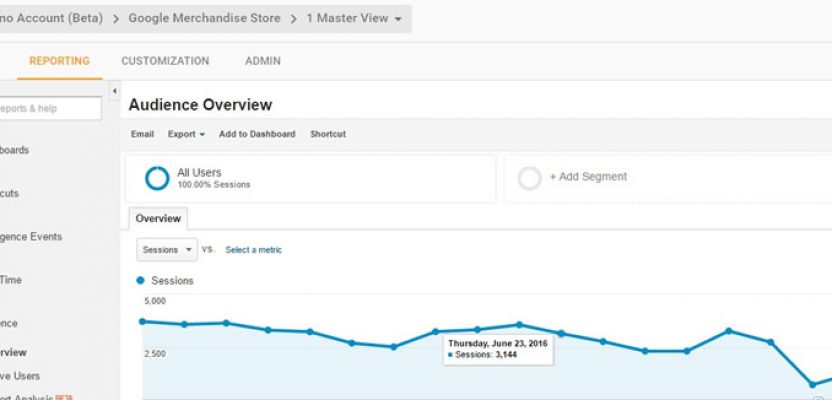
Task: Click the Email button
Action: 142,134
